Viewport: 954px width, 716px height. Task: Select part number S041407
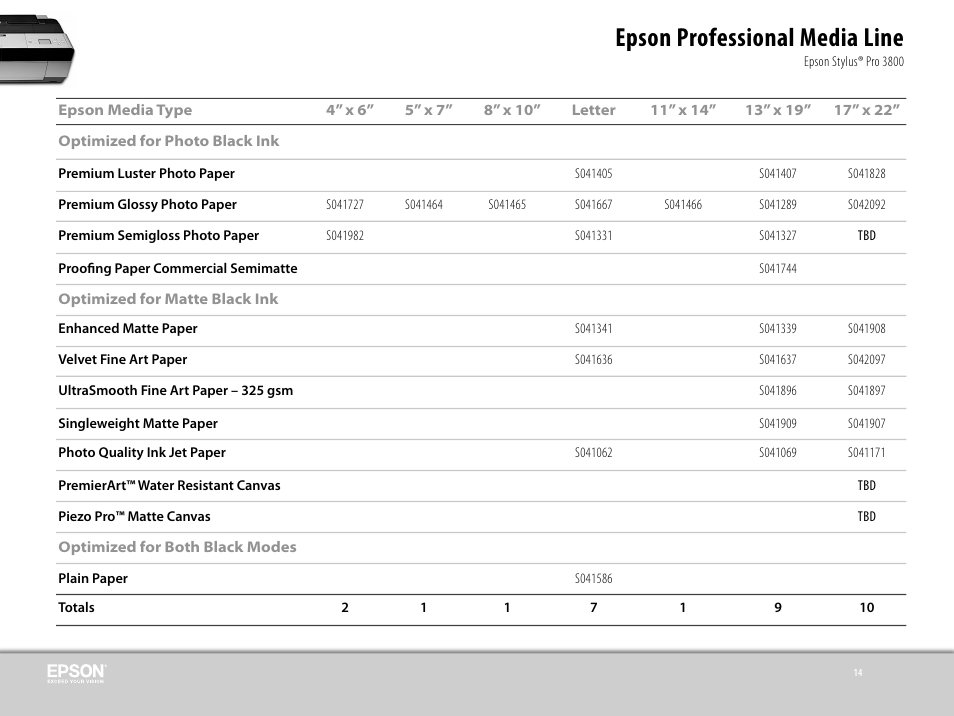pos(778,173)
